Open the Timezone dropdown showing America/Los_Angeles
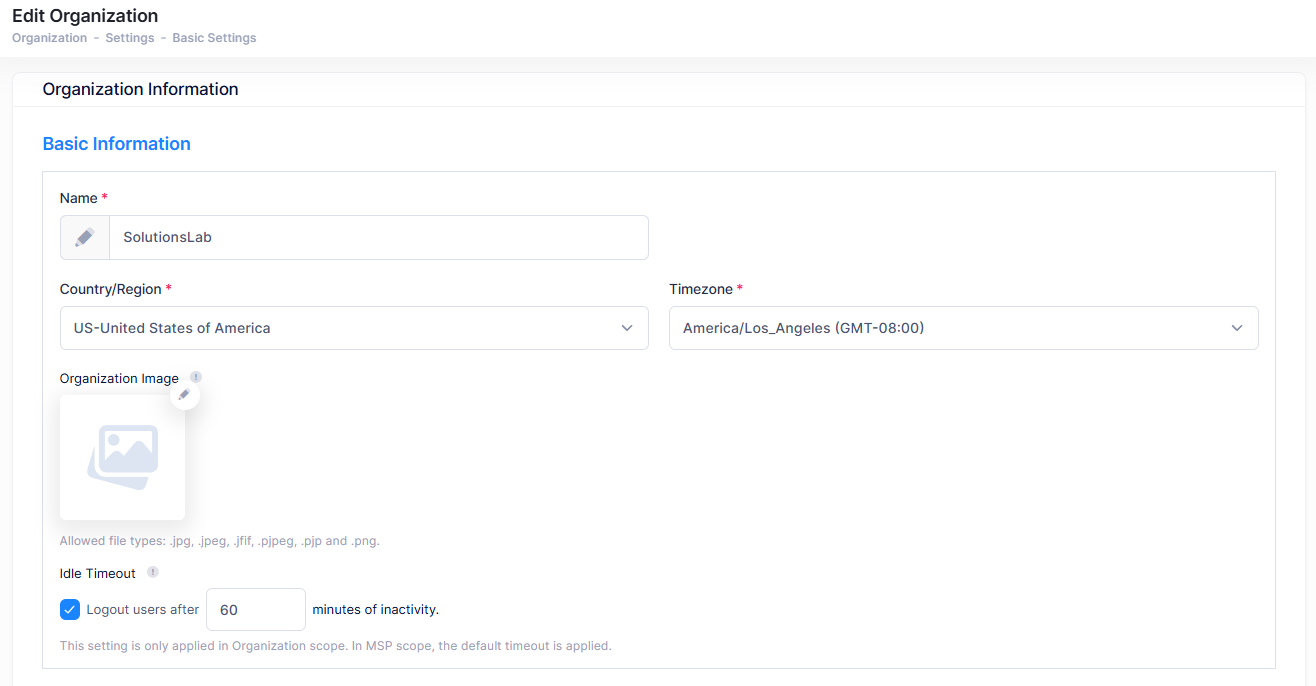The width and height of the screenshot is (1316, 686). click(950, 328)
